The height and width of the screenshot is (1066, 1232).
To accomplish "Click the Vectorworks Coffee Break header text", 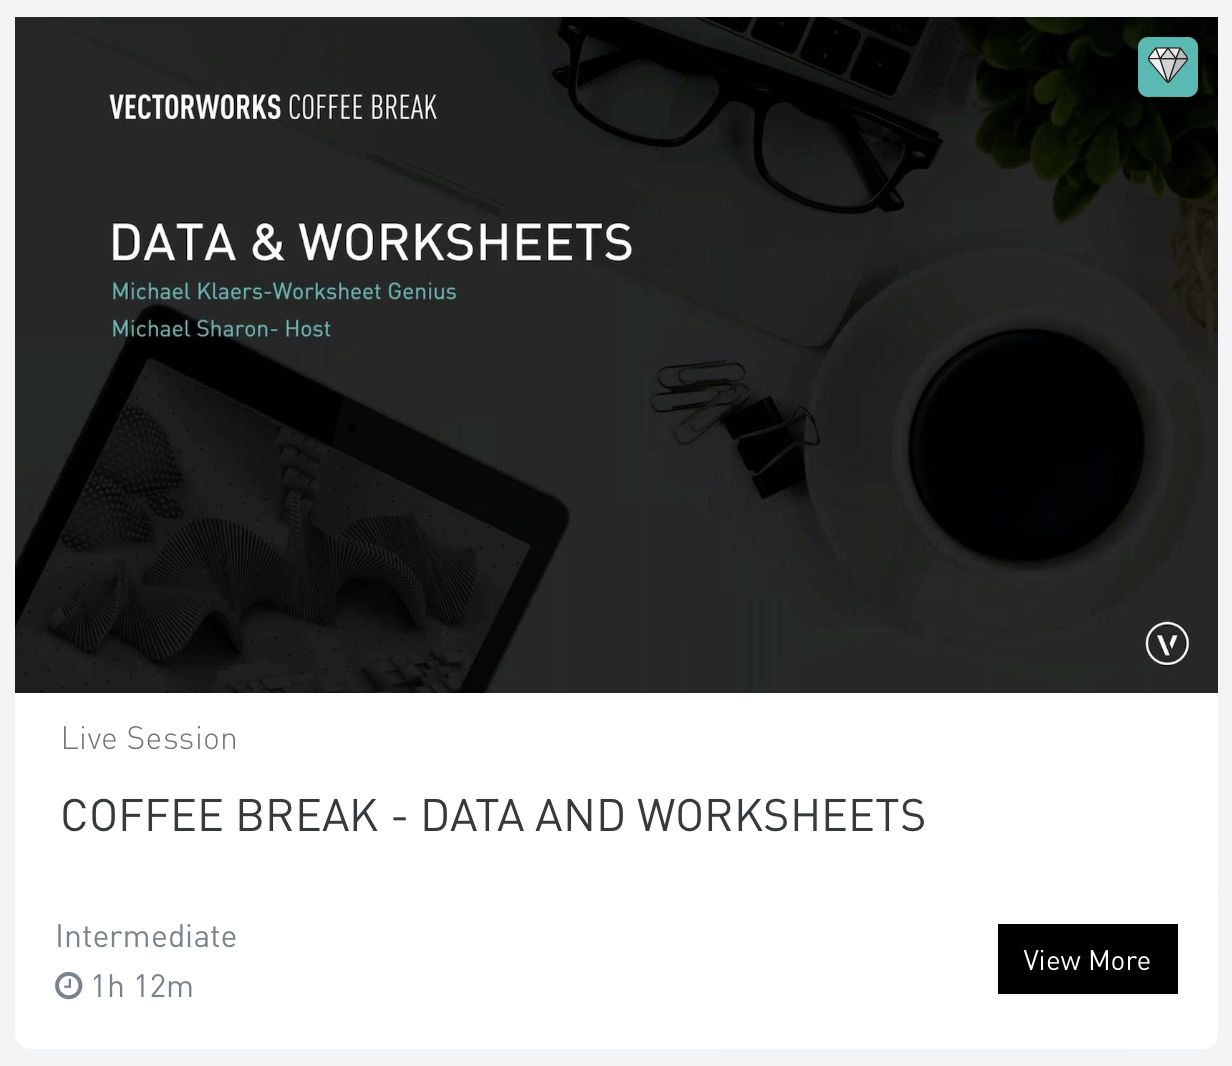I will 273,107.
